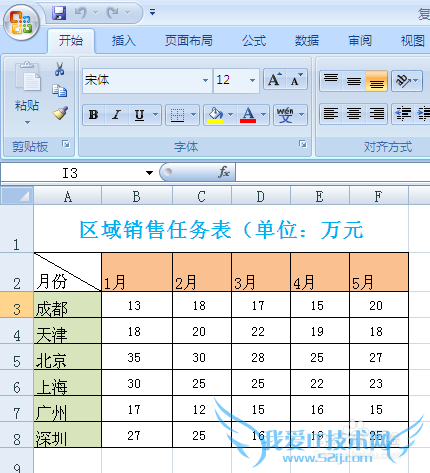The height and width of the screenshot is (473, 430).
Task: Open the 审阅 ribbon tab
Action: [x=360, y=41]
